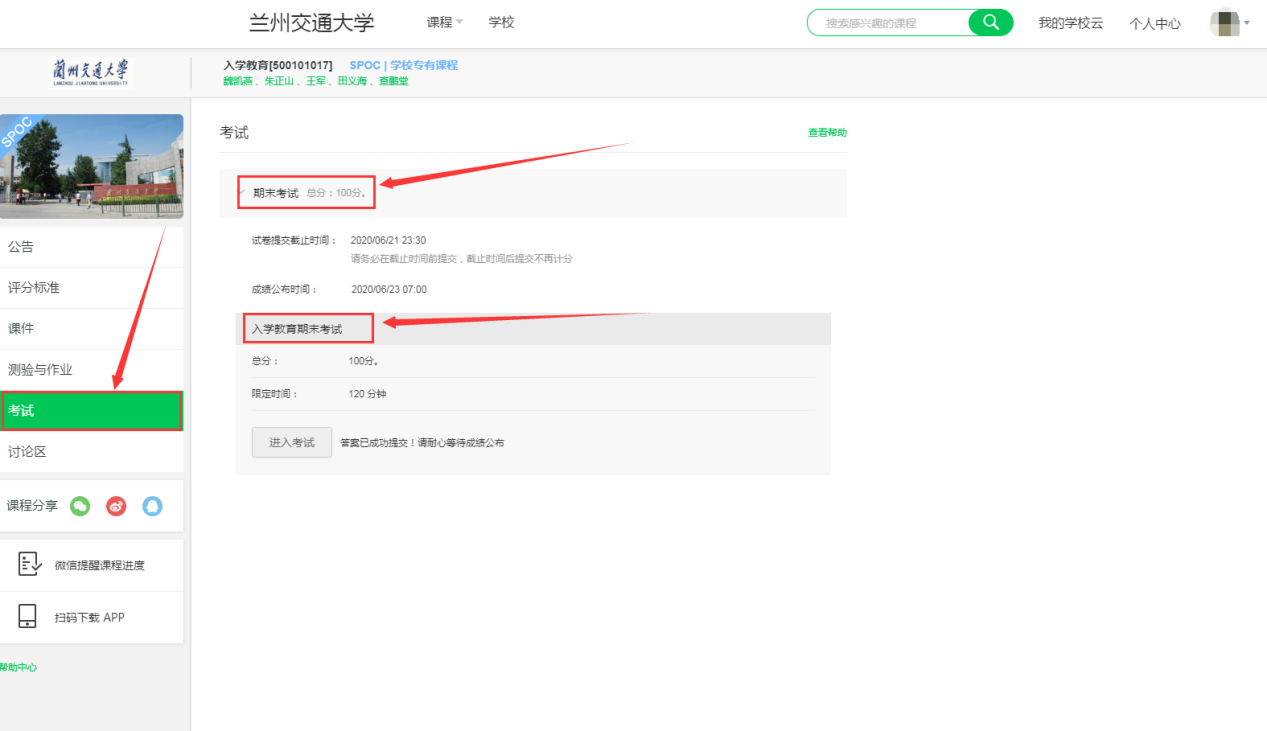This screenshot has width=1267, height=731.
Task: Click the green search magnifier button
Action: 990,22
